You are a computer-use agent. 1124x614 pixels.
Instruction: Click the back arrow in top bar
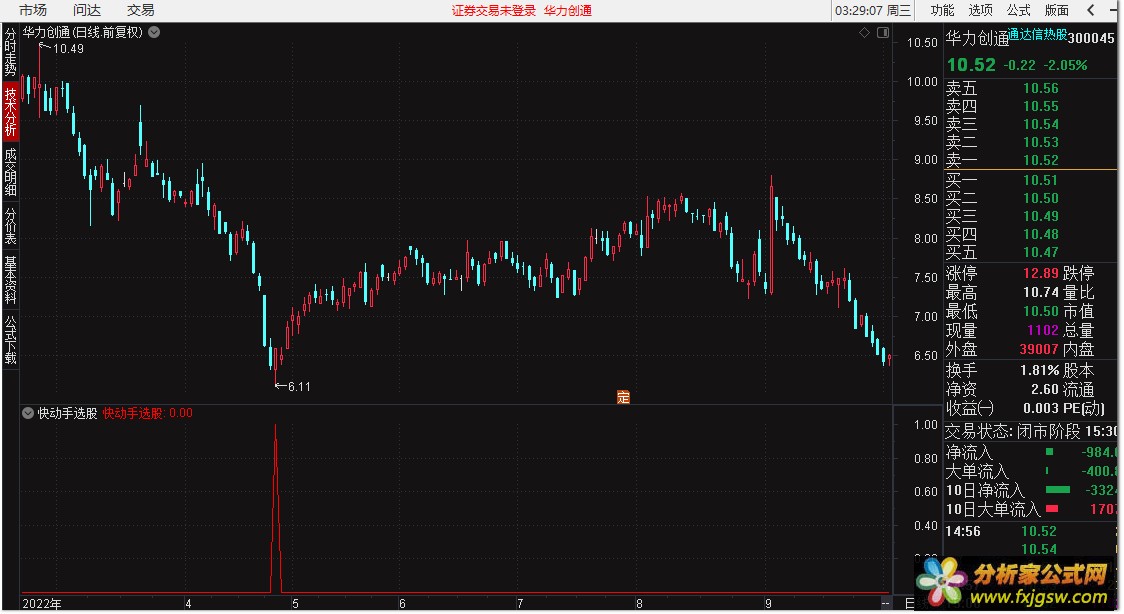click(1090, 10)
